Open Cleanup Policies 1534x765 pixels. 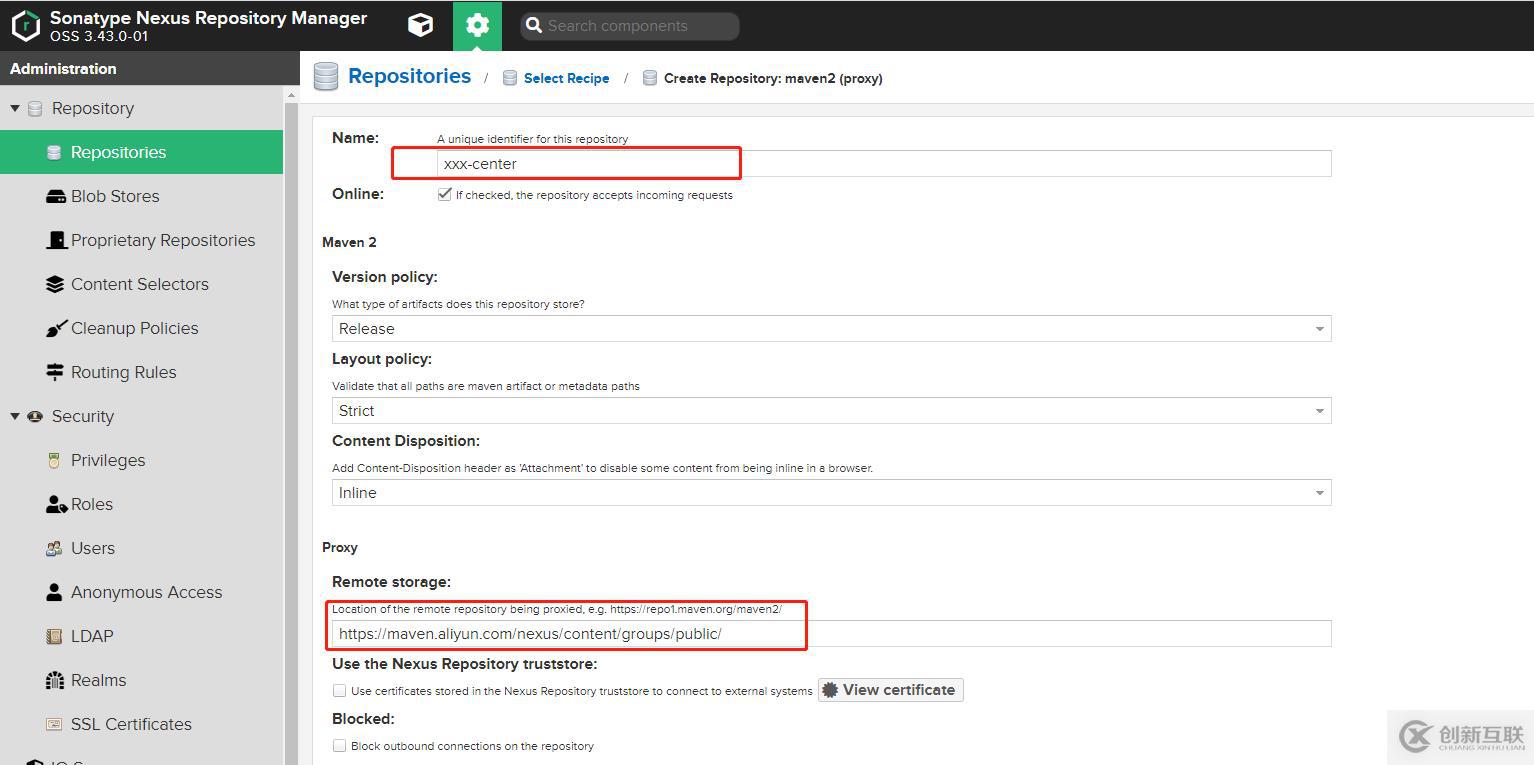(135, 328)
